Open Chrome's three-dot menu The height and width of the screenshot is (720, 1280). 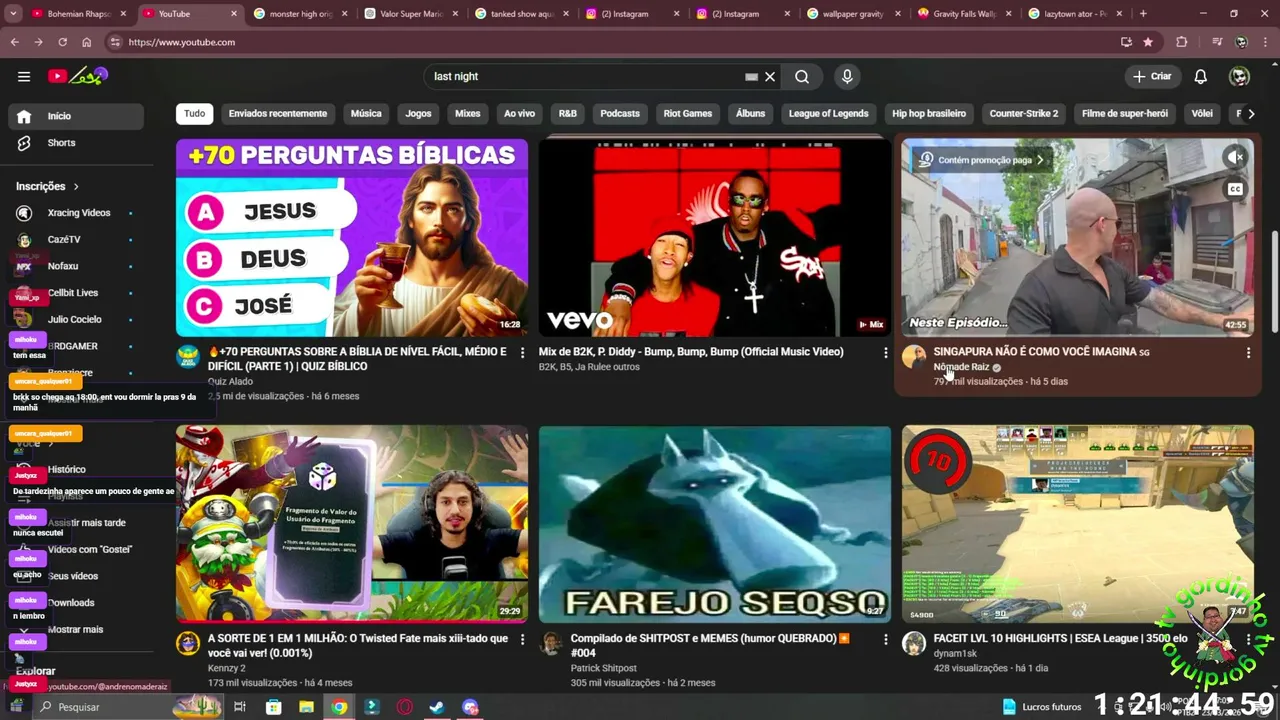1266,42
